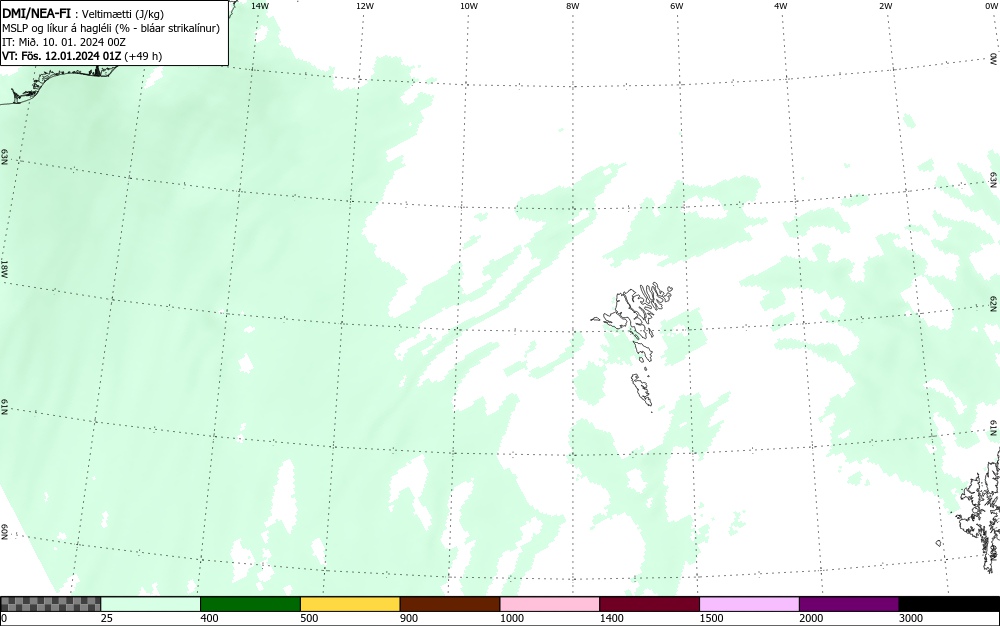This screenshot has width=1000, height=626.
Task: Click the 8W longitude label
Action: pyautogui.click(x=573, y=6)
